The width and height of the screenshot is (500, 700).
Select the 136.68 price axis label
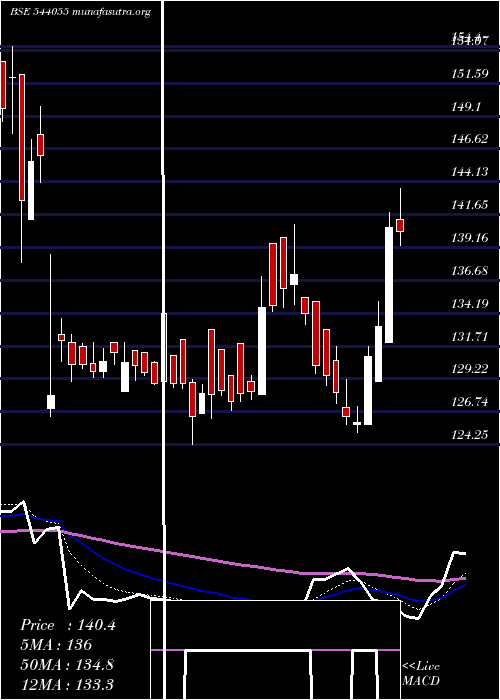click(470, 271)
